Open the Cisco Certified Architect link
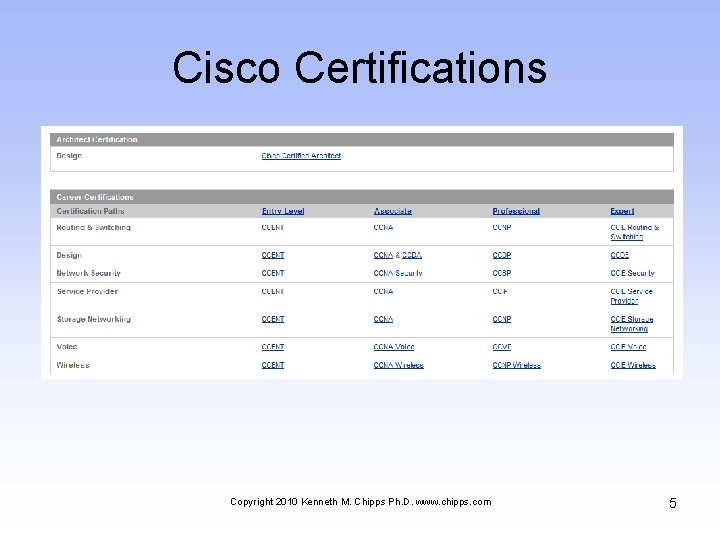The width and height of the screenshot is (720, 540). click(301, 156)
